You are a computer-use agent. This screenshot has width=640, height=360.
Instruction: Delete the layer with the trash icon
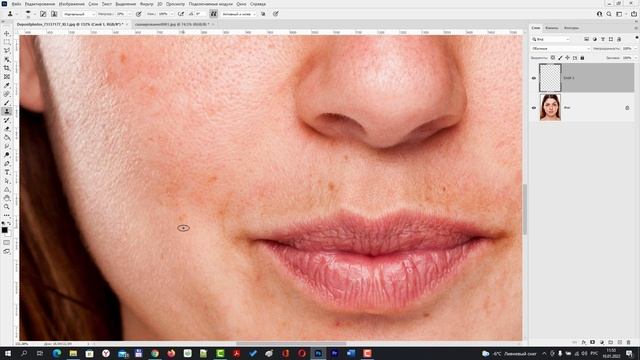(x=629, y=342)
